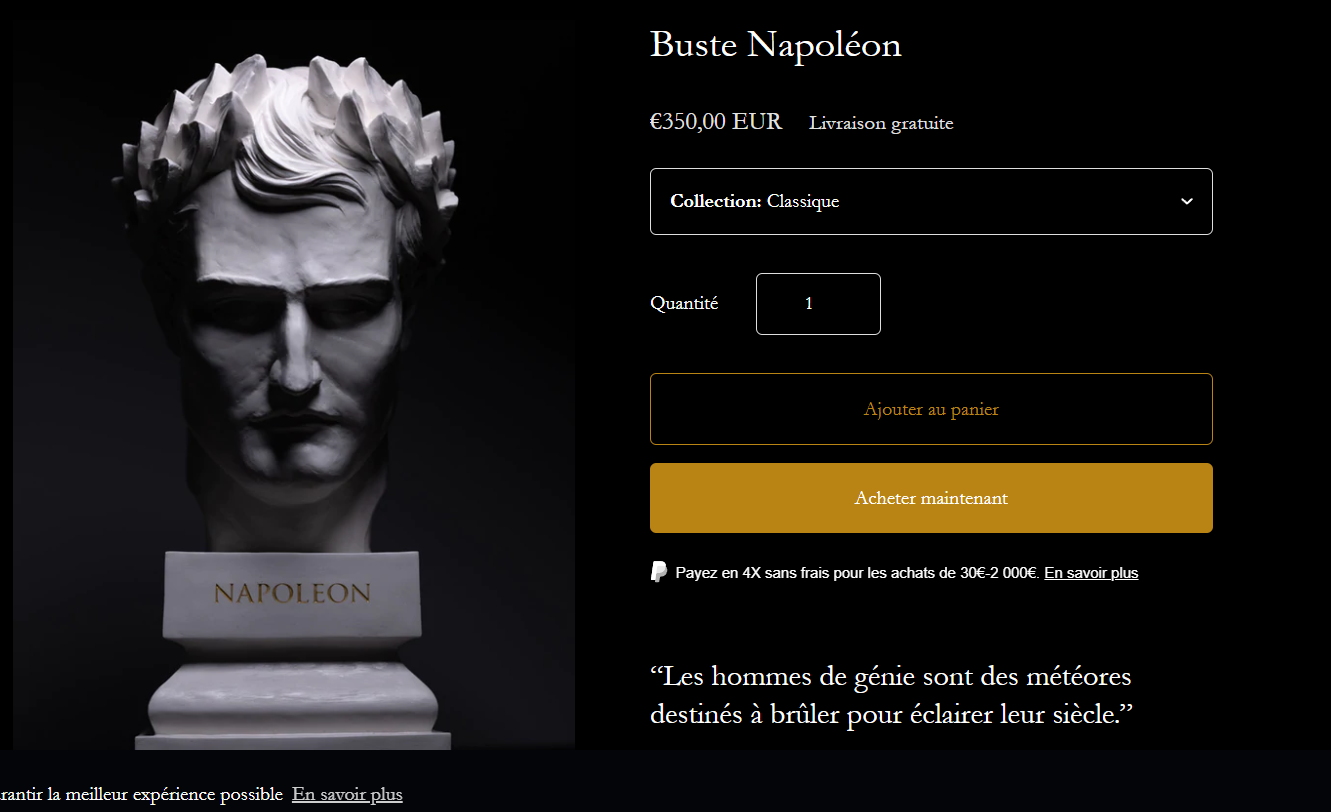Open PayPal 4X En savoir plus link
This screenshot has width=1331, height=812.
click(x=1091, y=573)
